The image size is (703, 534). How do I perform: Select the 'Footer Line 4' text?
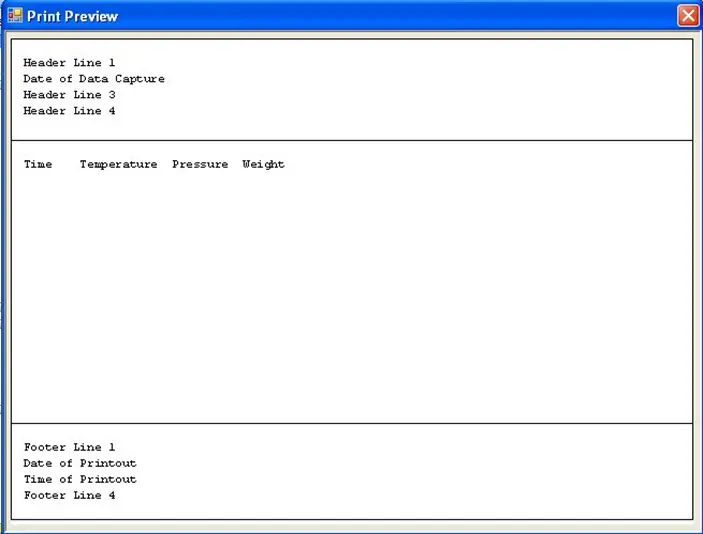[69, 495]
